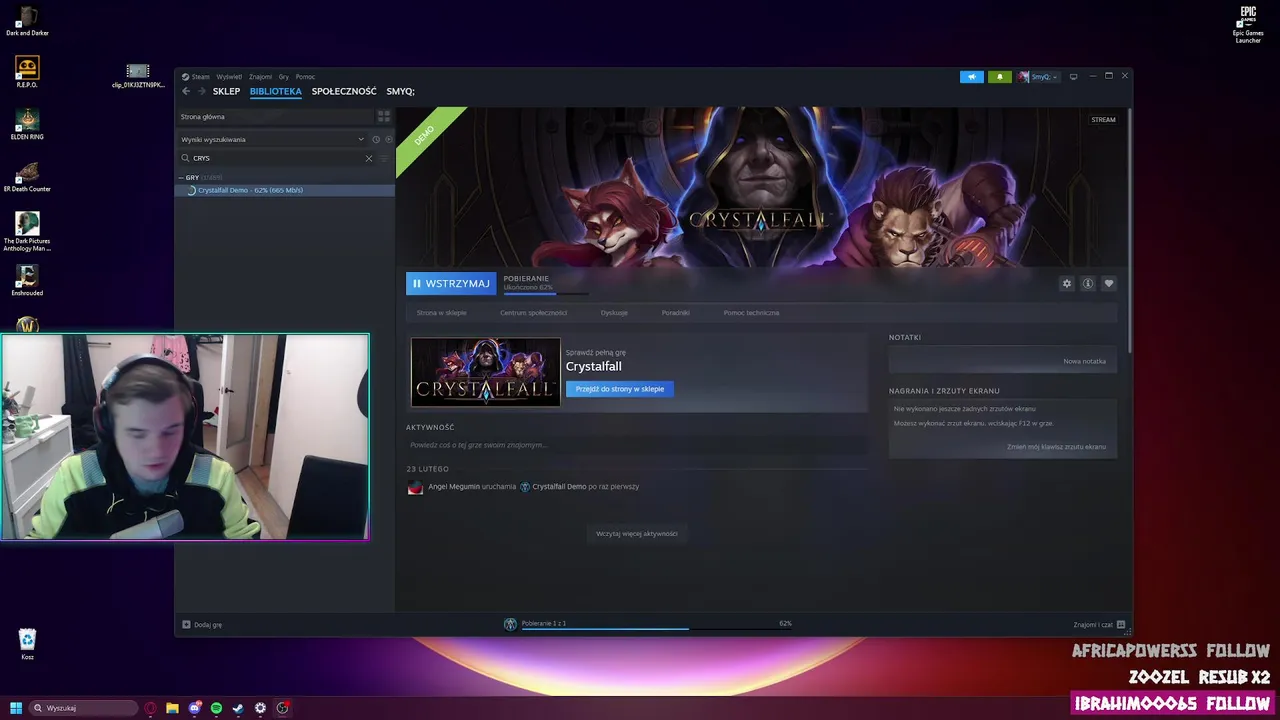The image size is (1280, 720).
Task: Open OBS Studio from taskbar
Action: [282, 708]
